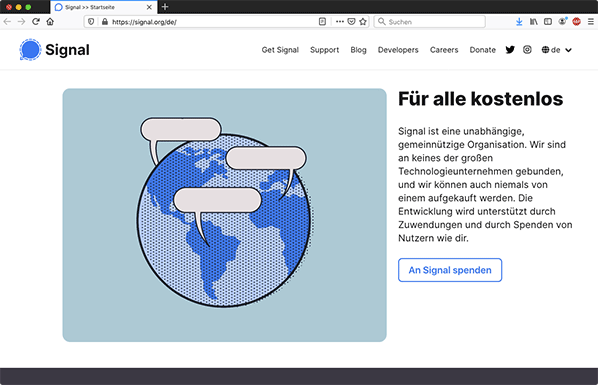Open Donate navigation link

(482, 50)
